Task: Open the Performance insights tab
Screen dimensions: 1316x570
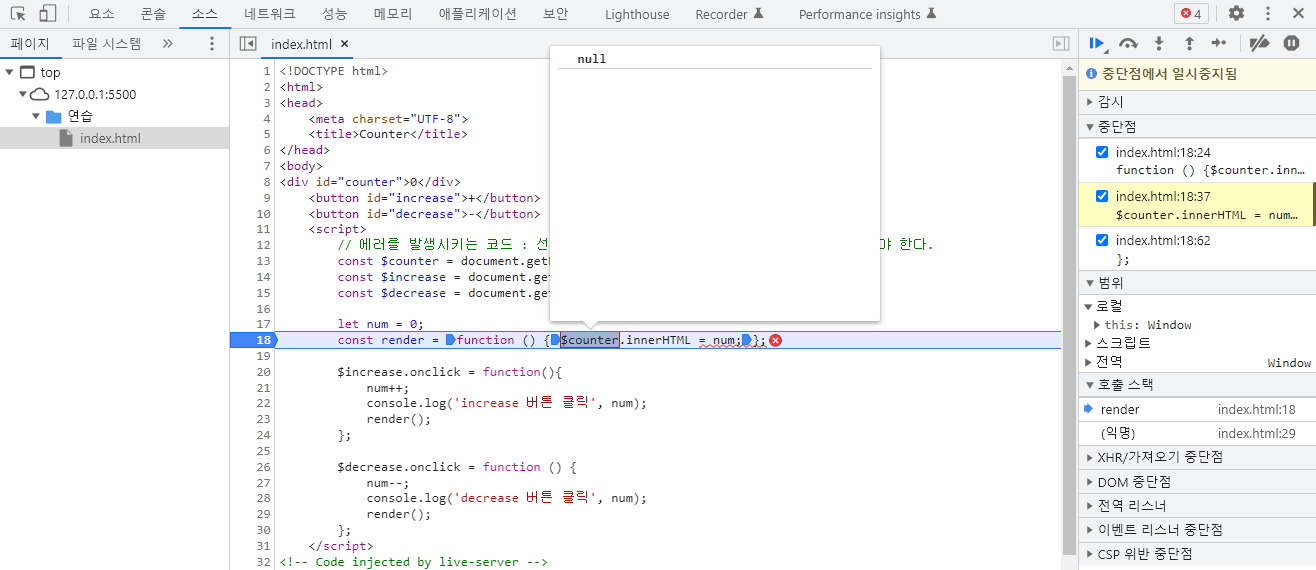Action: (867, 14)
